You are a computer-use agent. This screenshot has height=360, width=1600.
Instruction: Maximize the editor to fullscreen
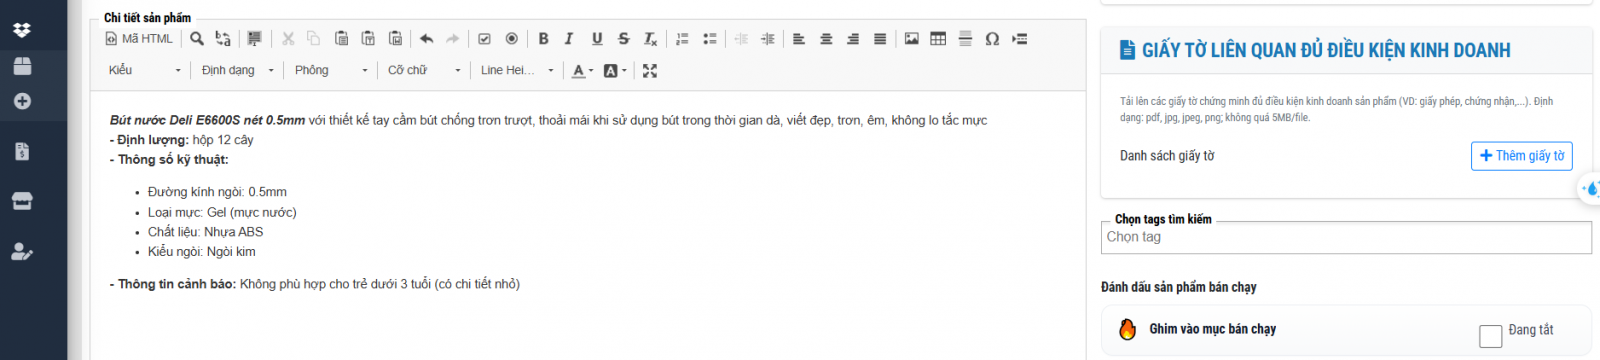click(650, 71)
